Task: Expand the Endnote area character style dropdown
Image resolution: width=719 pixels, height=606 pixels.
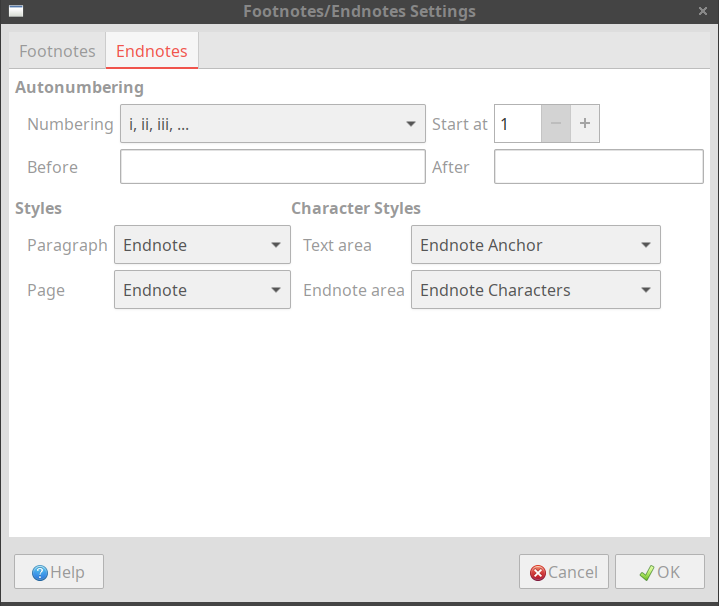Action: tap(536, 290)
